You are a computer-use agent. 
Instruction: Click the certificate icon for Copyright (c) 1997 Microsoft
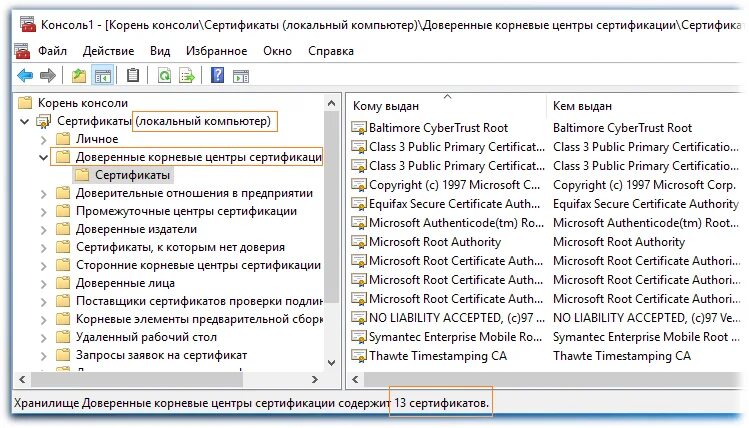point(359,185)
